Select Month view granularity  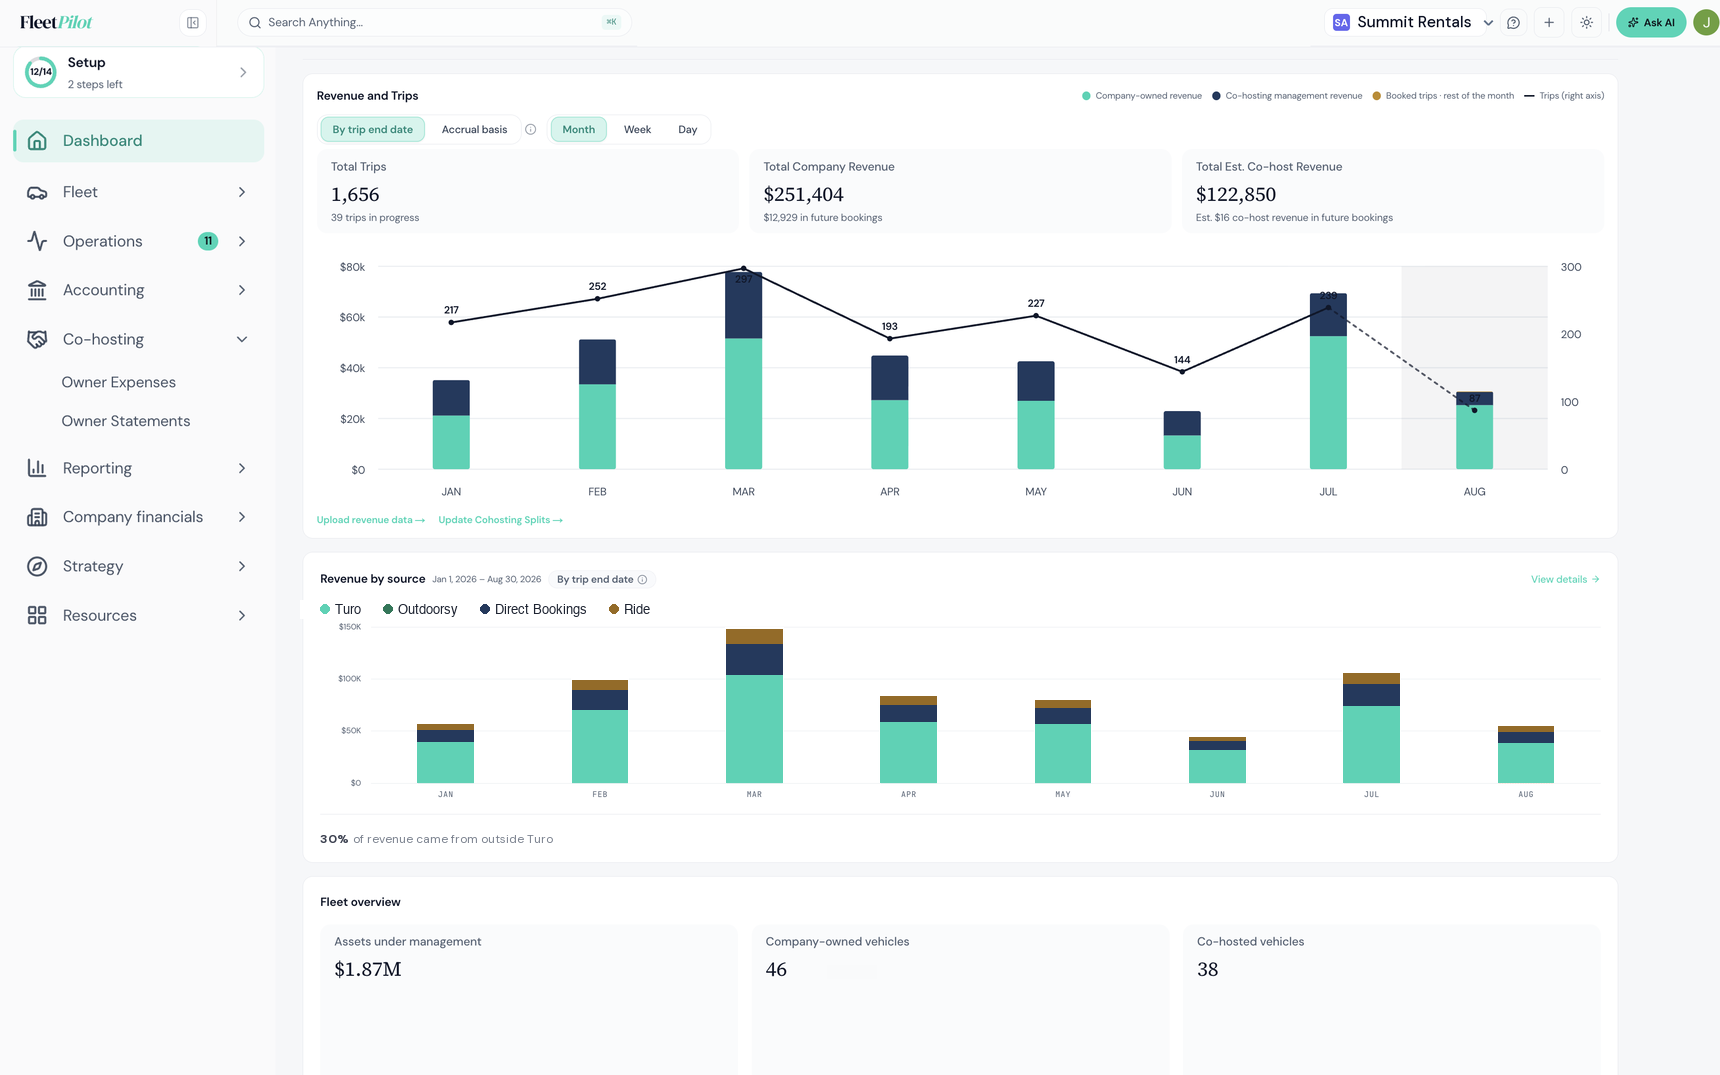click(x=578, y=129)
